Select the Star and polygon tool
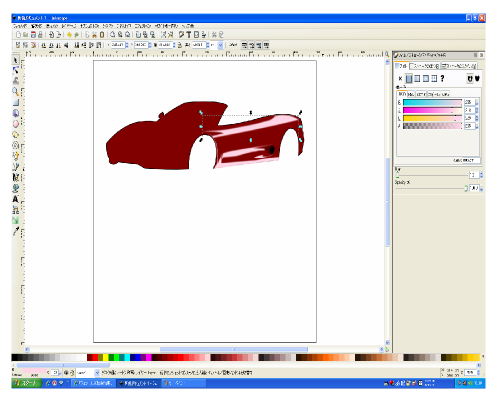The image size is (500, 400). click(15, 134)
